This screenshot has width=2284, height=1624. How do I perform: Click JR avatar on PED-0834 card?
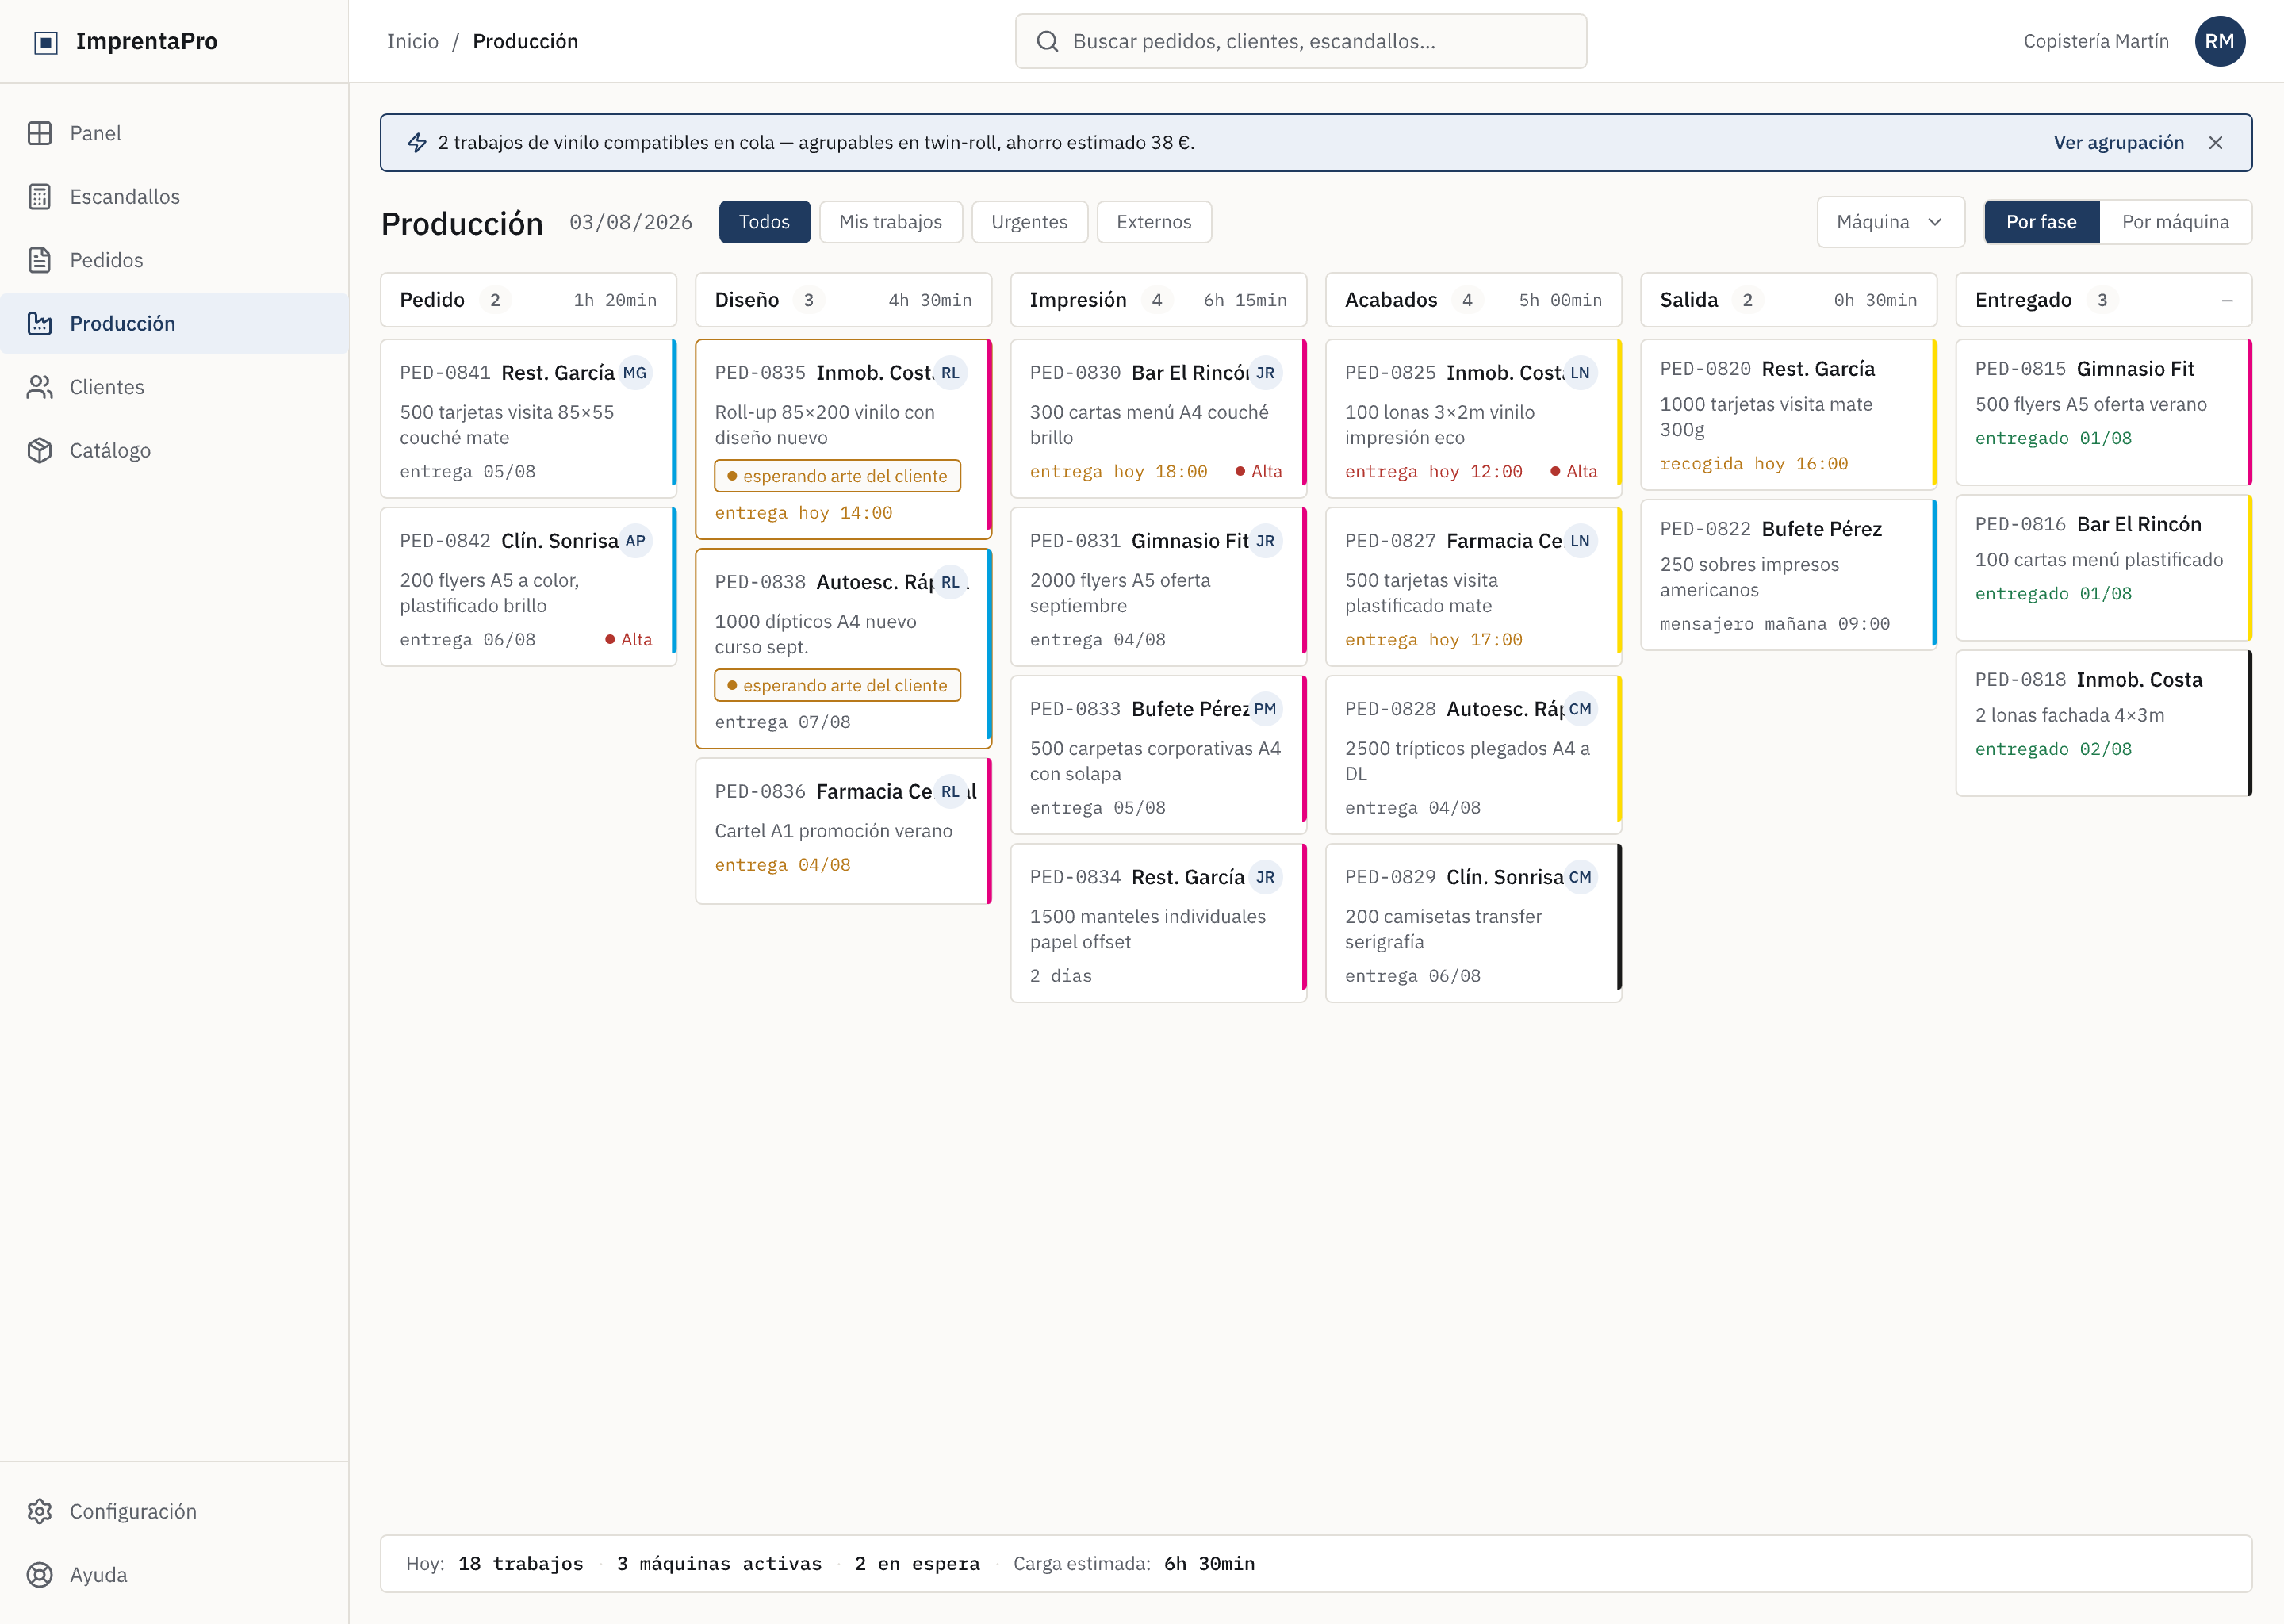point(1265,877)
